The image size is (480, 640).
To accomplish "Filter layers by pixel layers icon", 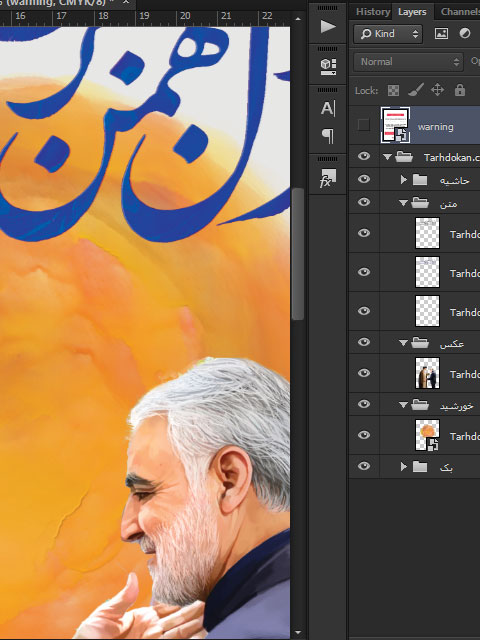I will click(441, 33).
